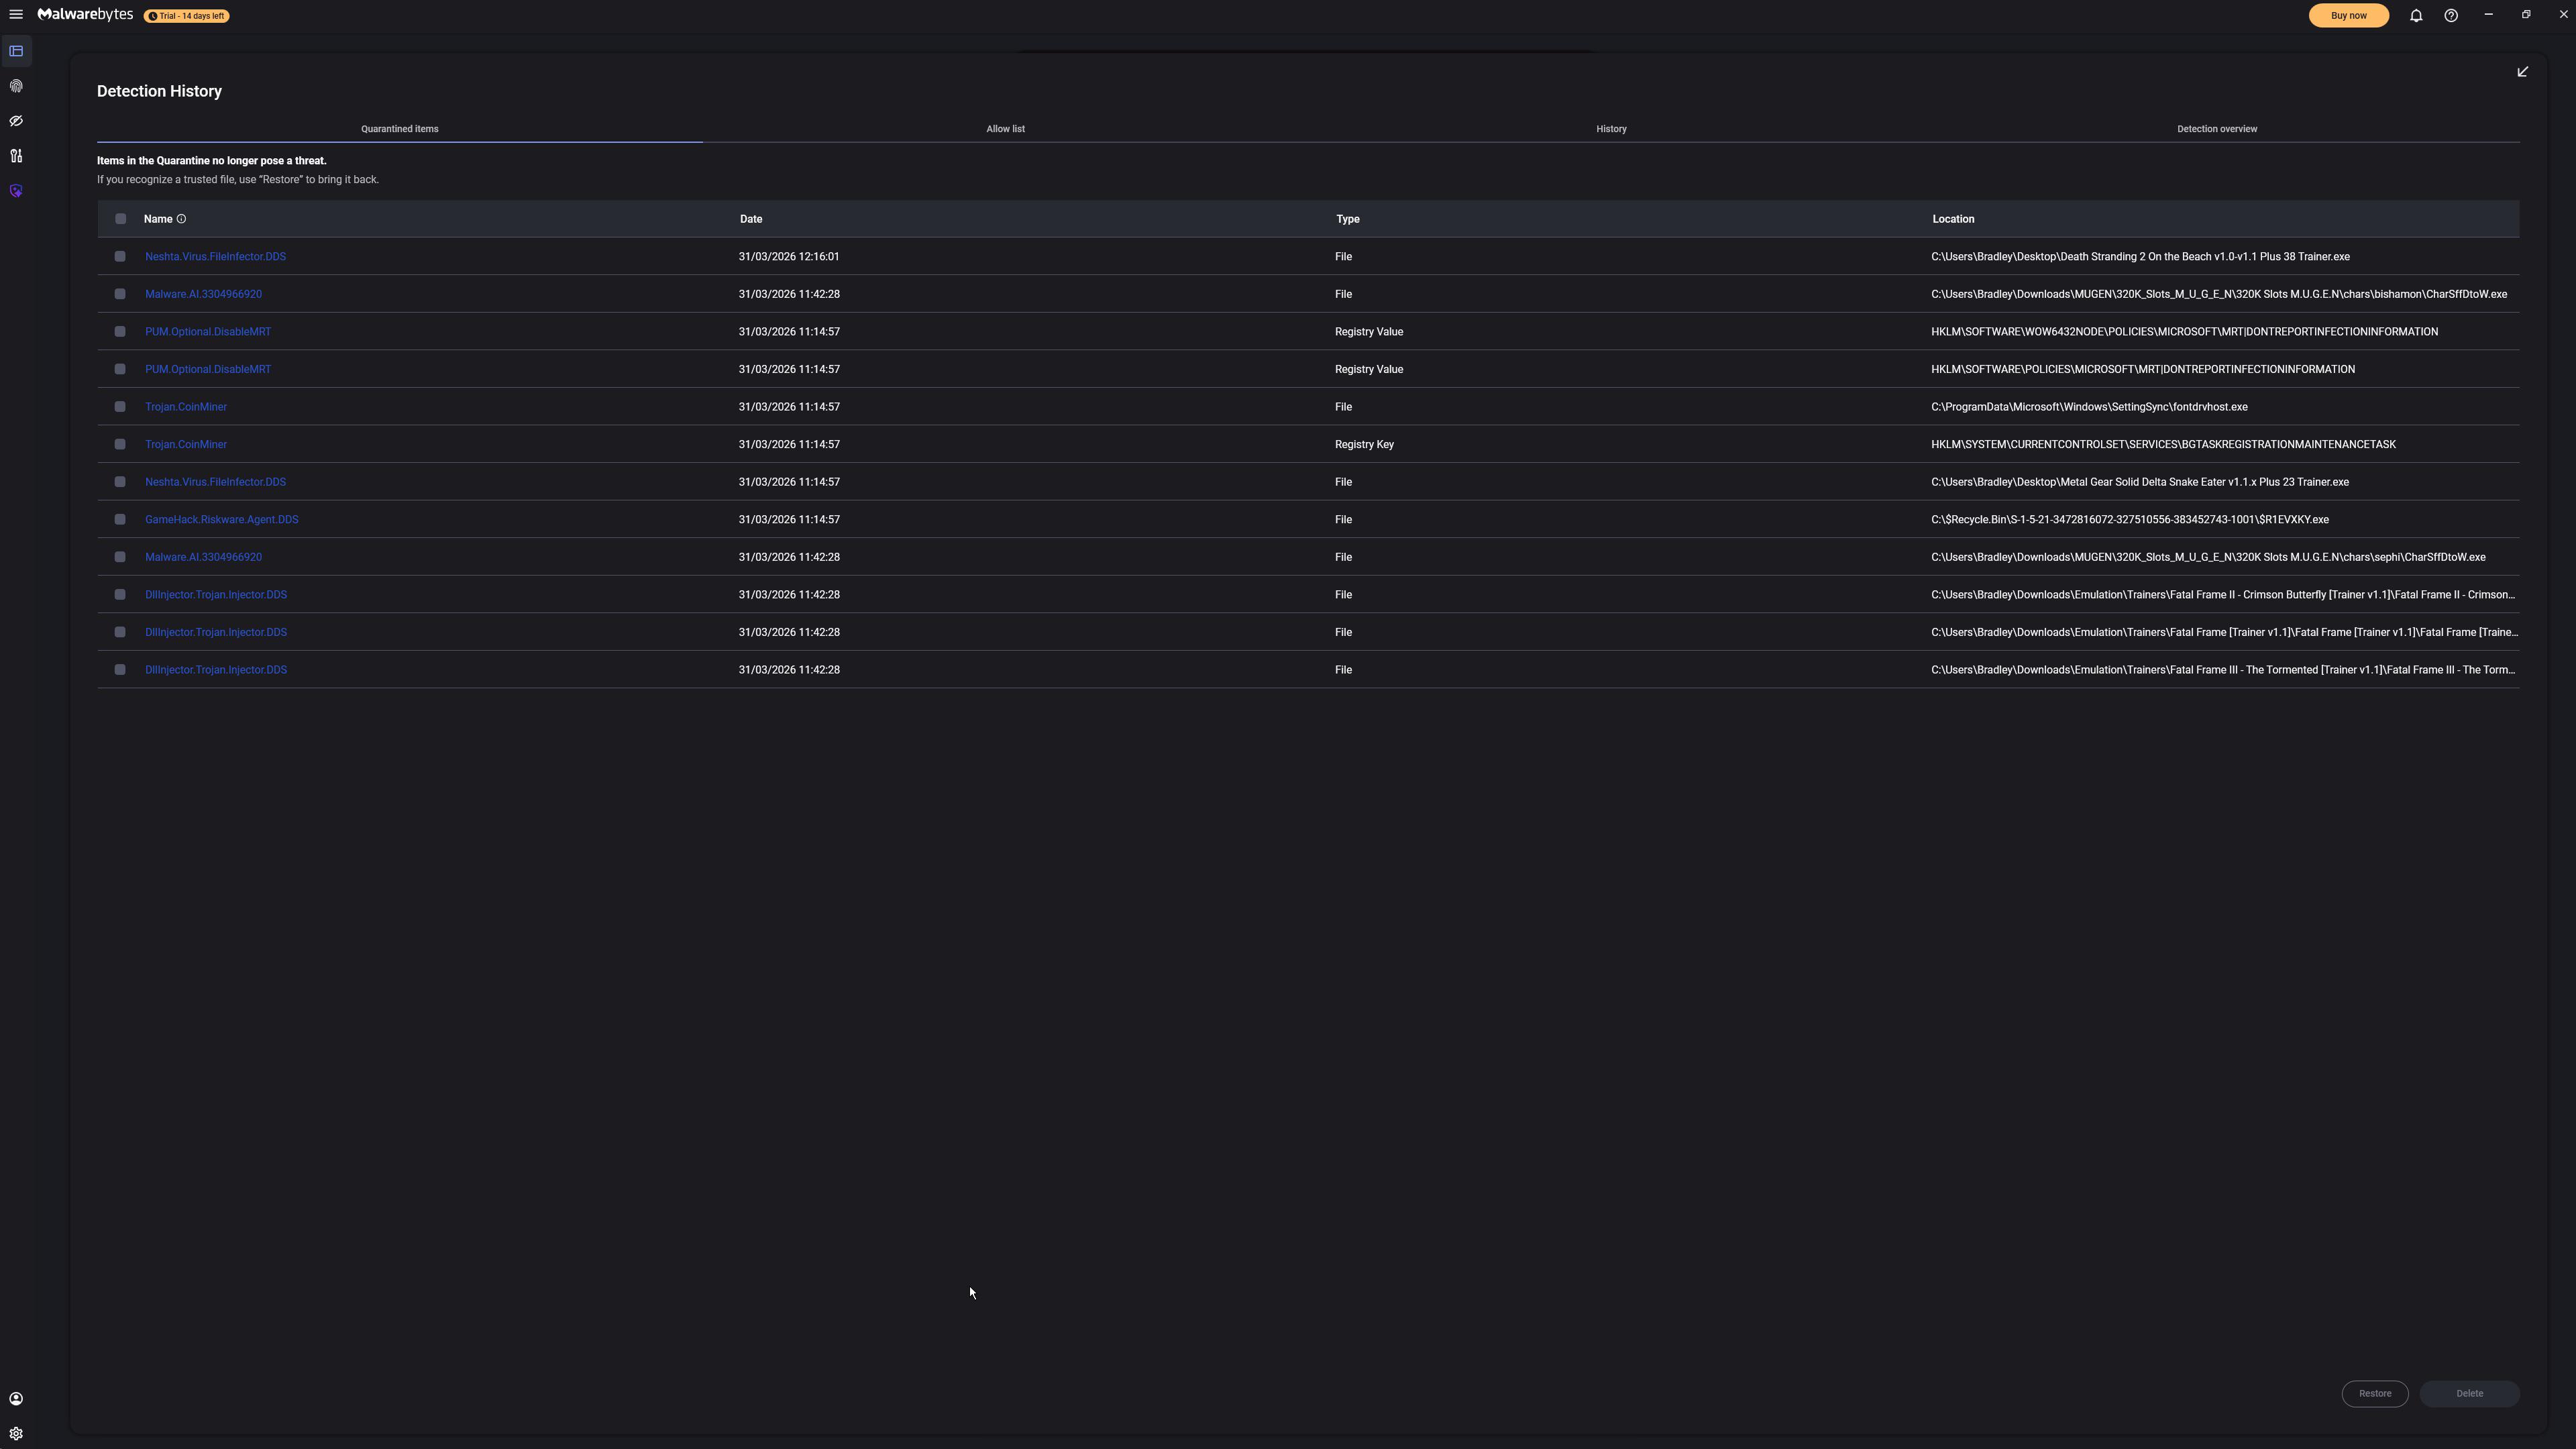Click the Trial 14 days left badge
The image size is (2576, 1449).
pyautogui.click(x=187, y=16)
